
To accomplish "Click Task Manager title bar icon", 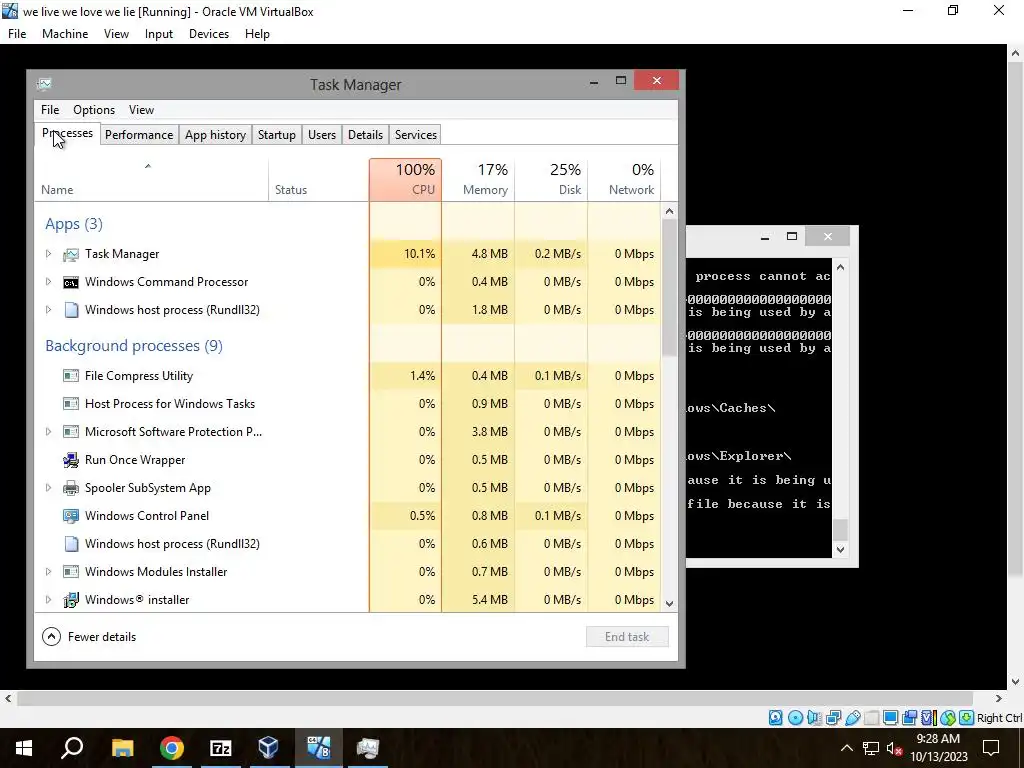I will 44,84.
